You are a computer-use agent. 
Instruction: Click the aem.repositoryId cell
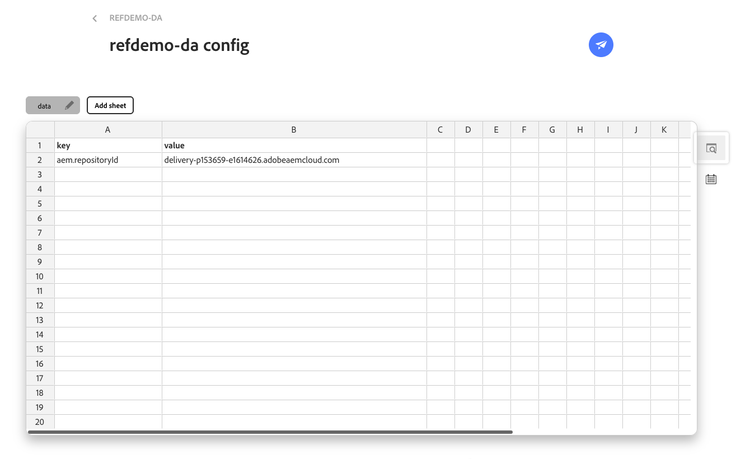[x=108, y=160]
